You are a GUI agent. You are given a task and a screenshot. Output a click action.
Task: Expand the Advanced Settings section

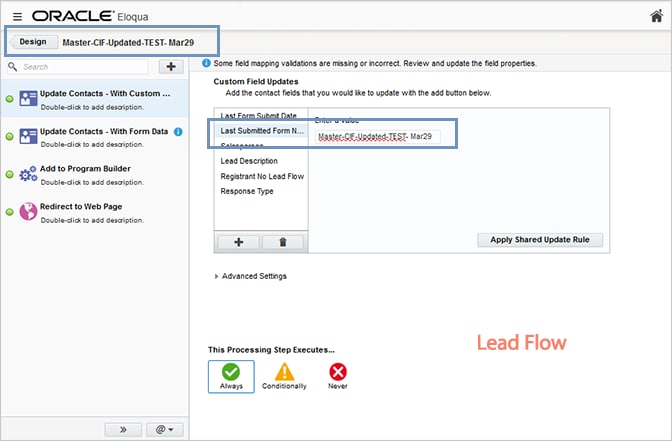point(217,276)
